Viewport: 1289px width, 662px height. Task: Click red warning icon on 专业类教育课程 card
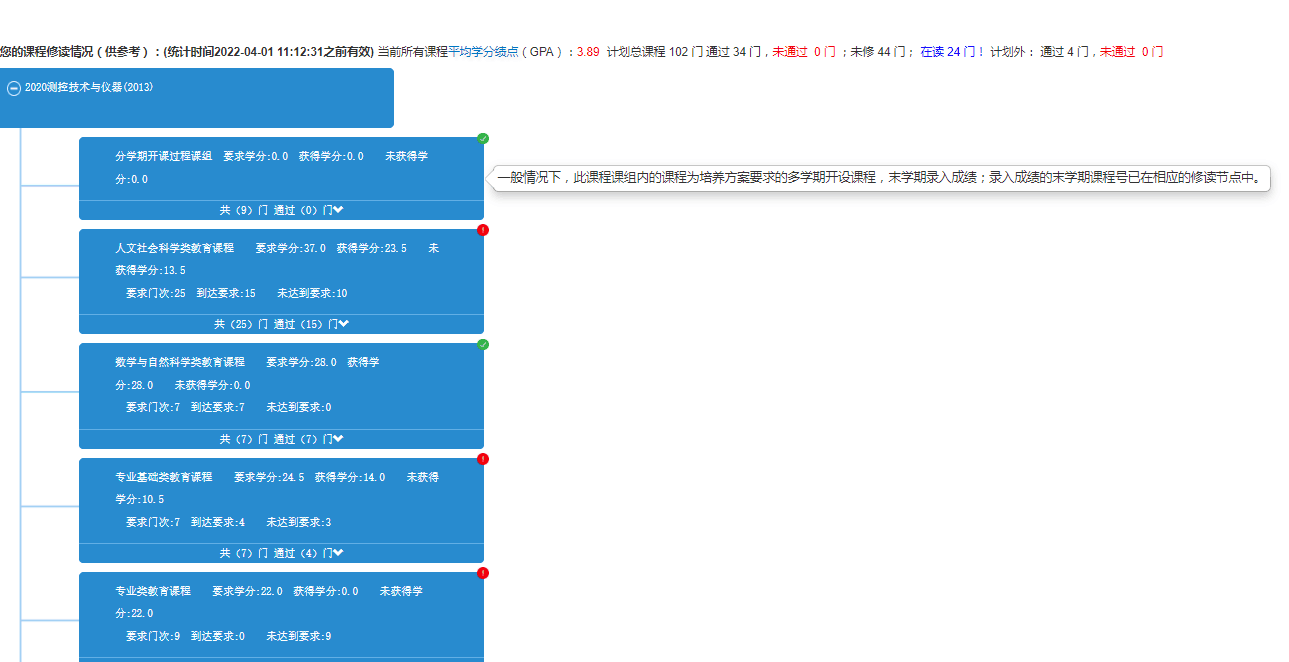pyautogui.click(x=483, y=573)
